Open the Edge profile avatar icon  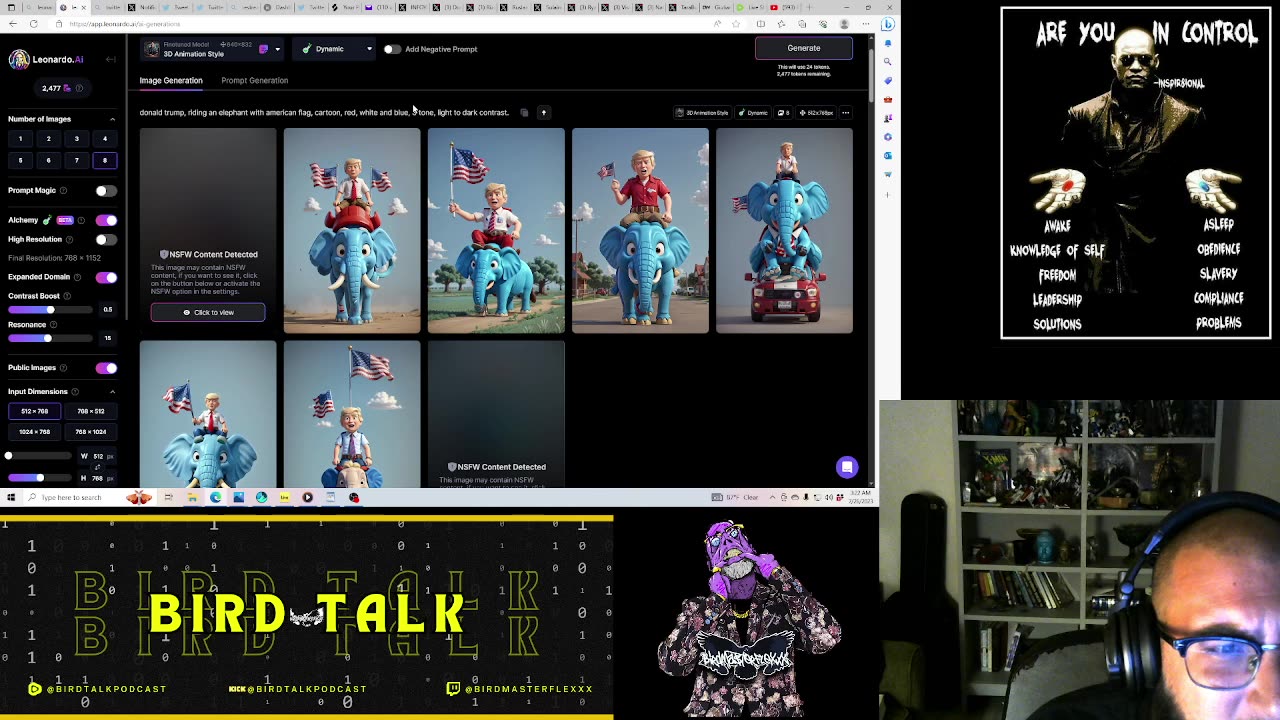(844, 24)
